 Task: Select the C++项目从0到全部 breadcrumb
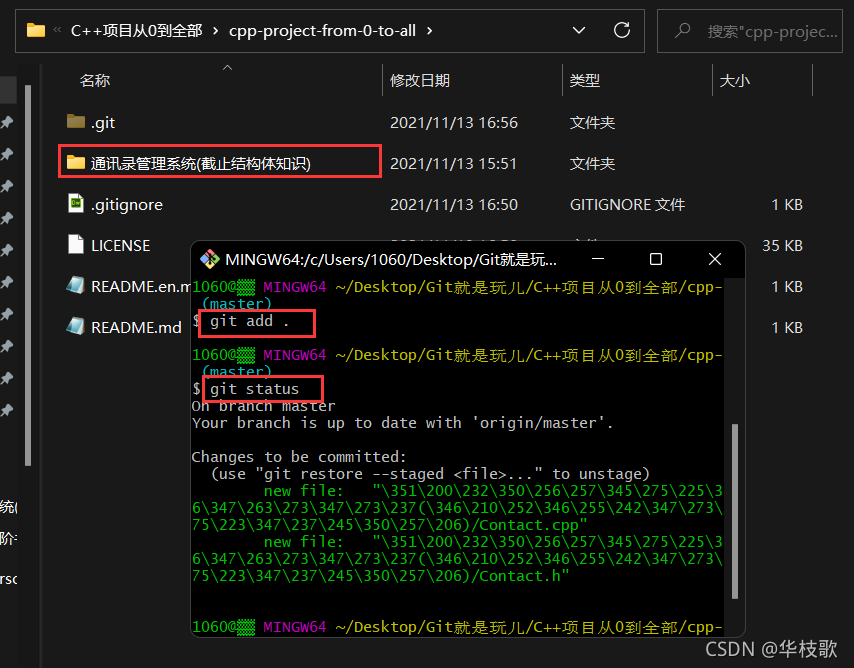(x=136, y=31)
